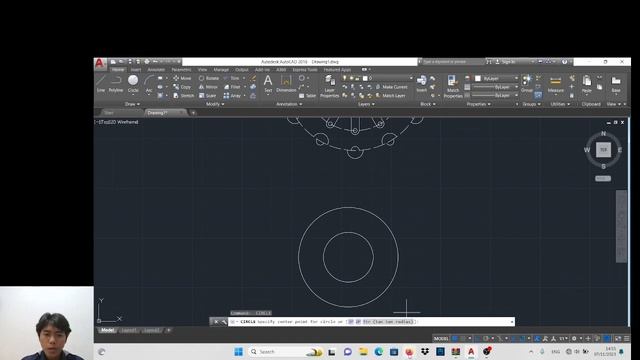Expand the Groups panel
Viewport: 640px width, 360px height.
click(531, 104)
